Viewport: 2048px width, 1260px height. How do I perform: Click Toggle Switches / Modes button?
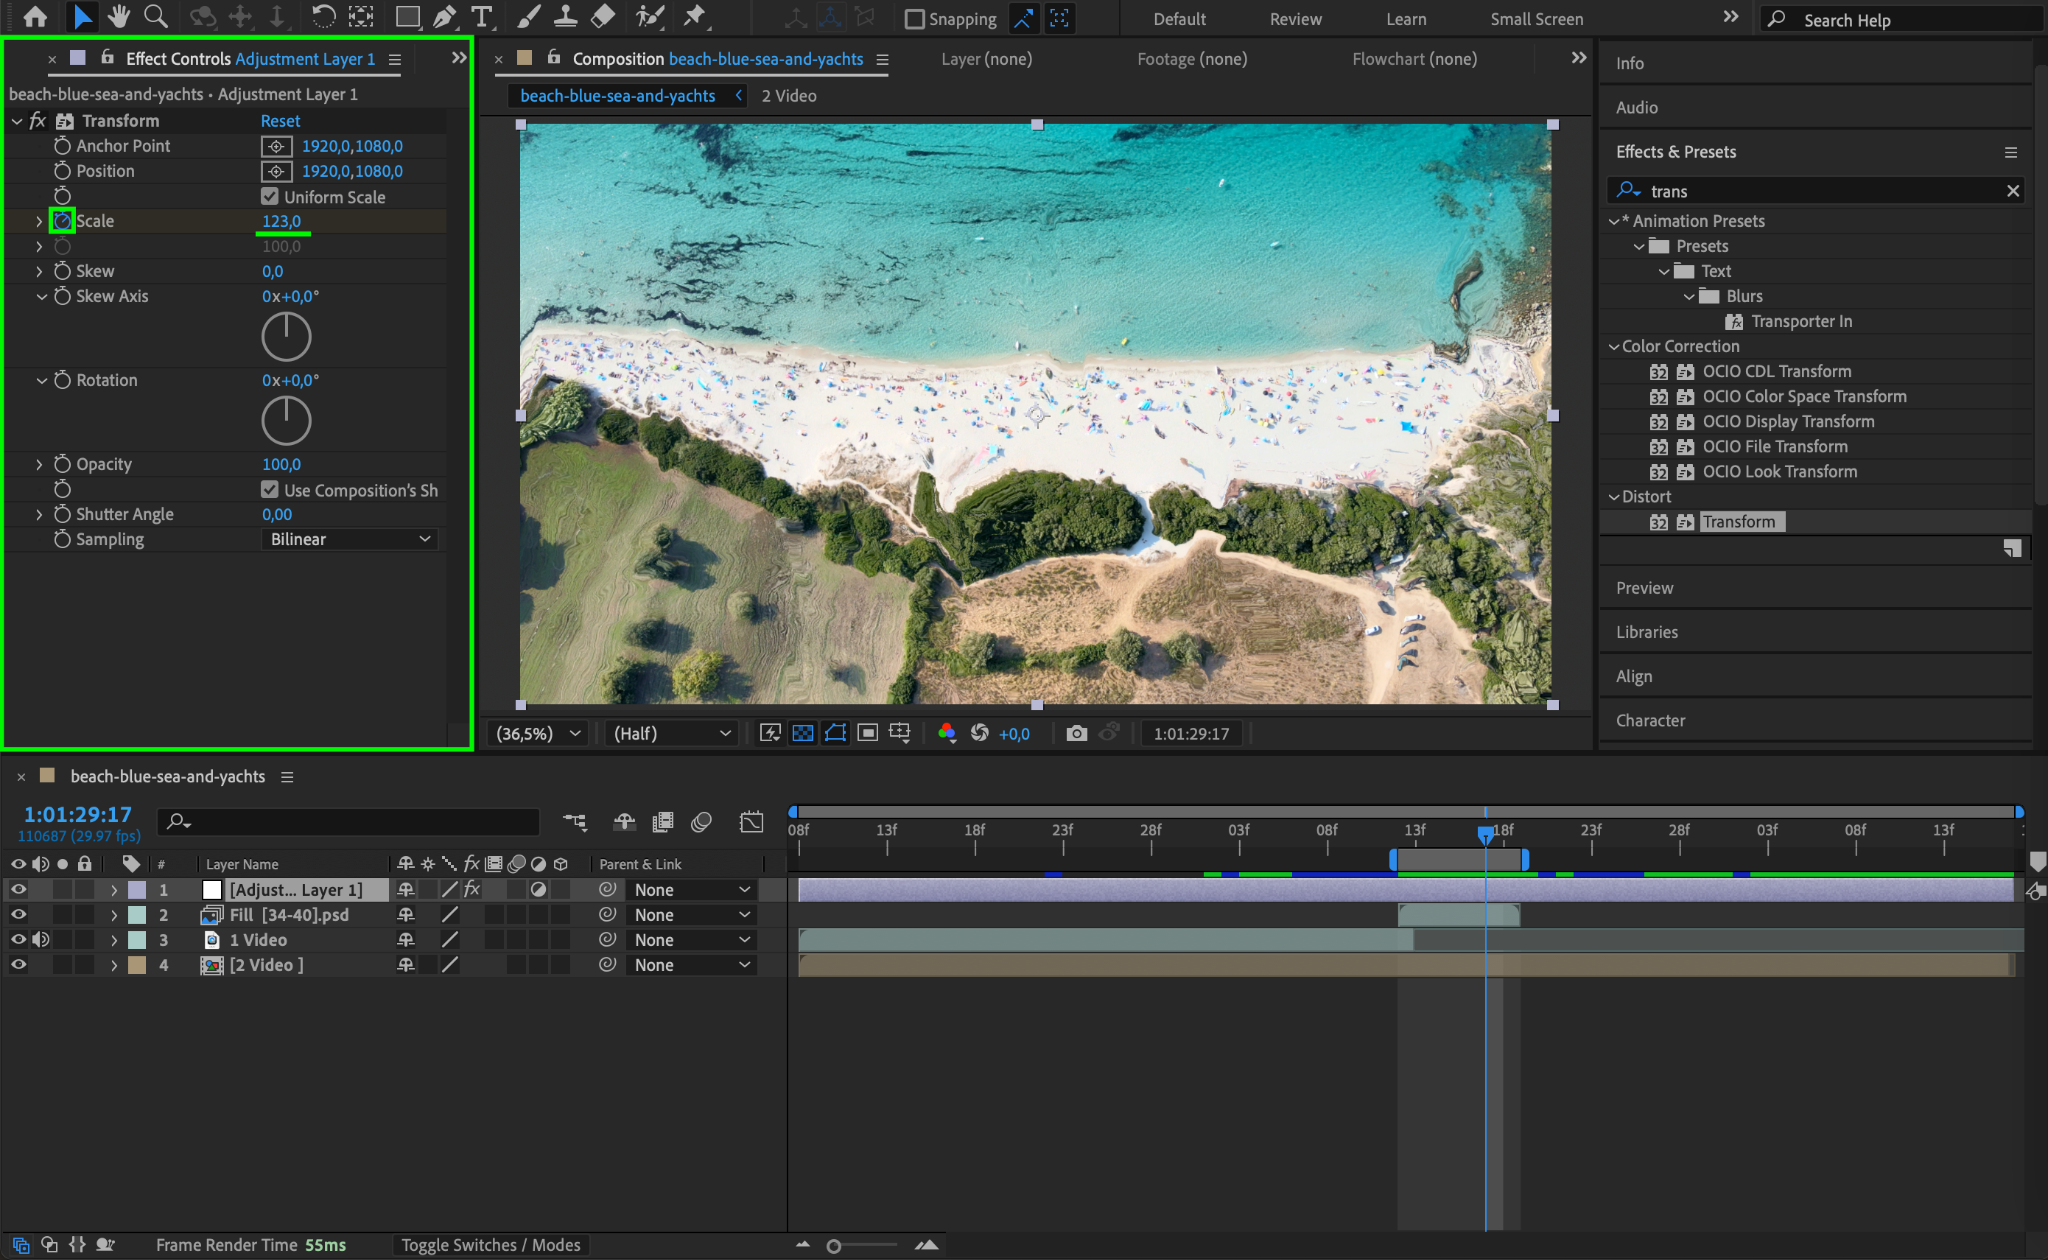490,1245
